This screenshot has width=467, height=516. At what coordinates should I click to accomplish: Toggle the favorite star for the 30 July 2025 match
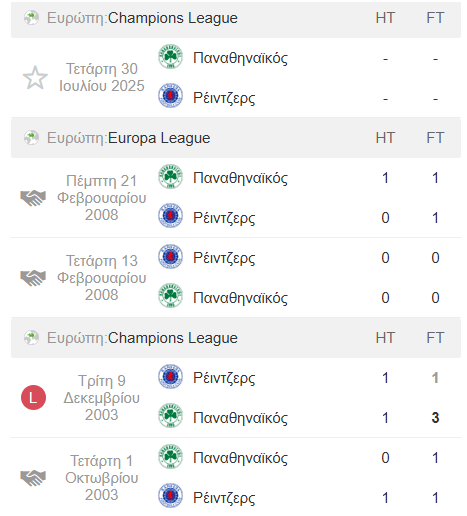pyautogui.click(x=35, y=78)
